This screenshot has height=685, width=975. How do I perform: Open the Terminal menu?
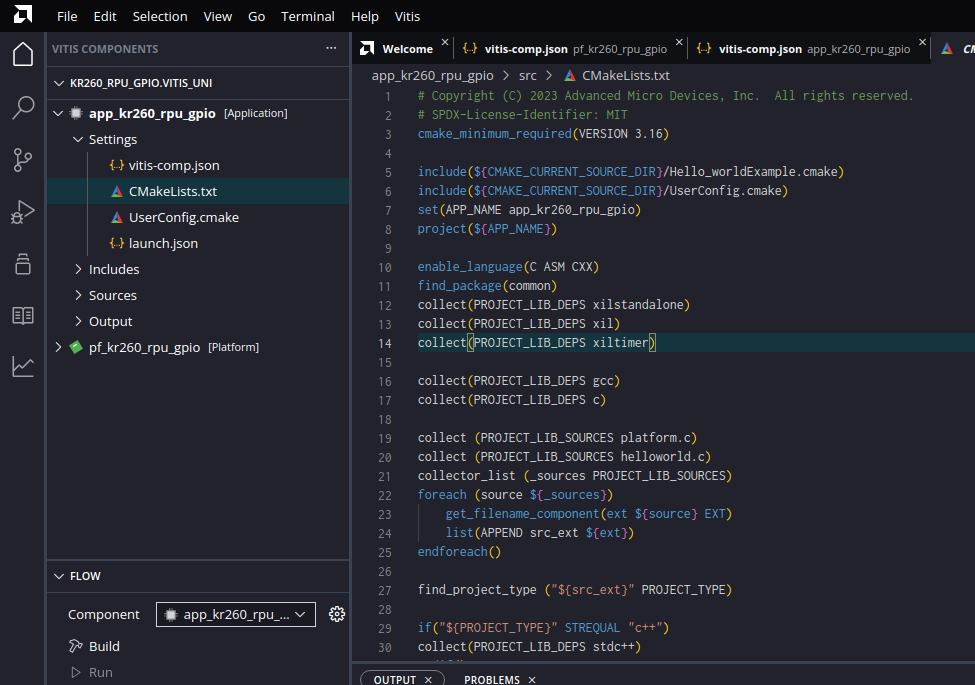[x=308, y=16]
